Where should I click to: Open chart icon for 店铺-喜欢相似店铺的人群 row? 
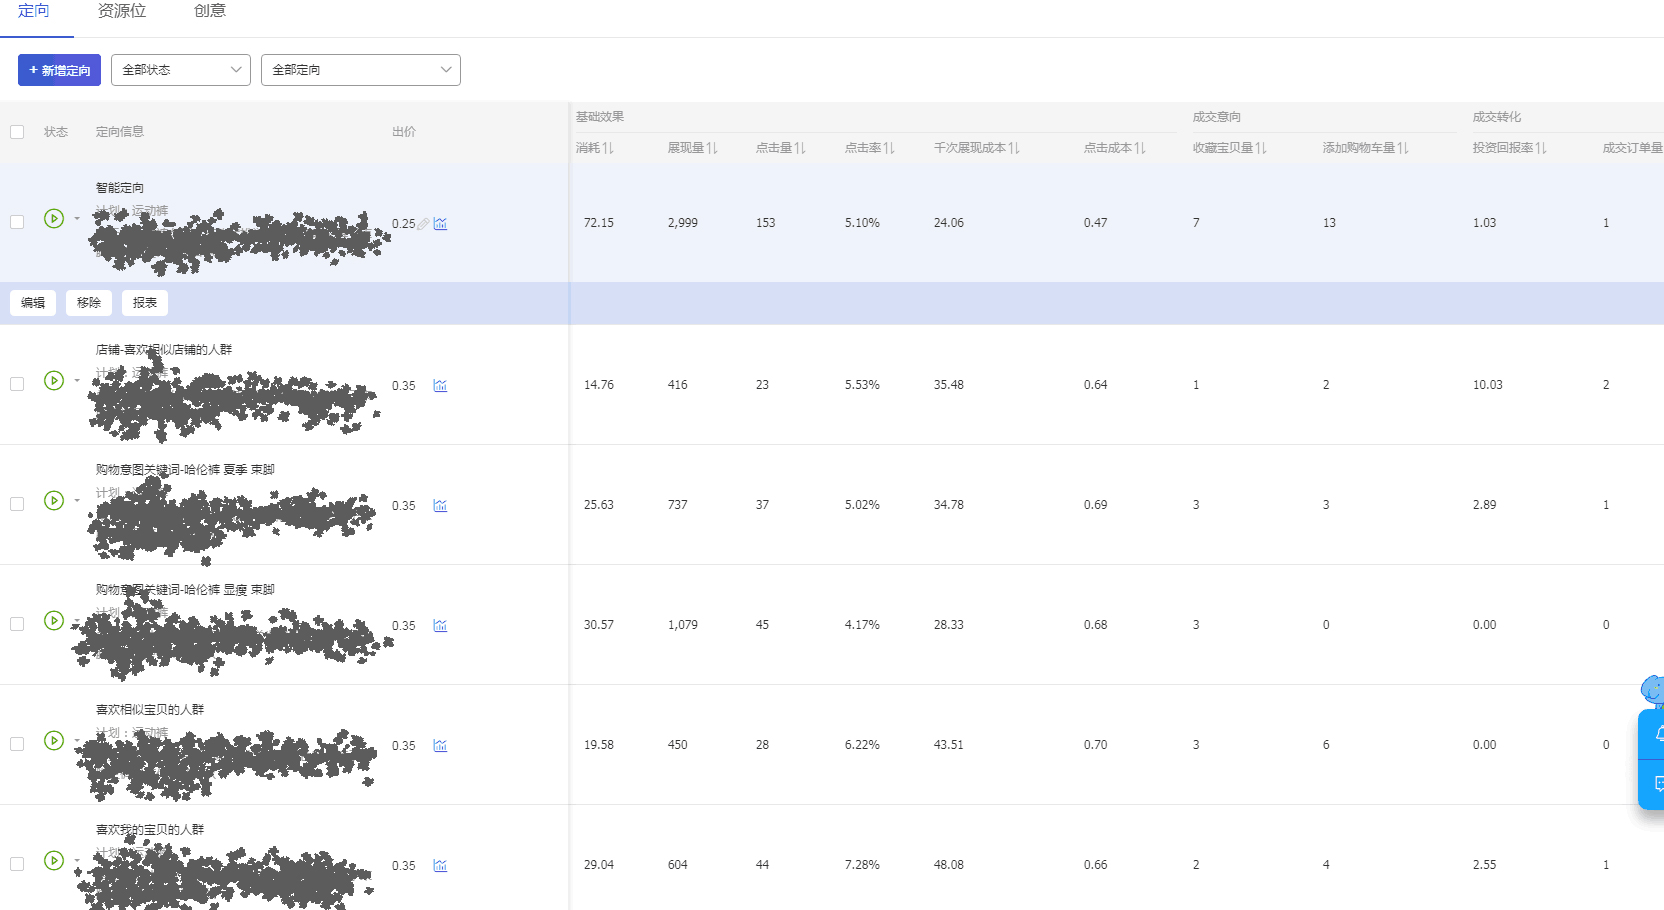point(440,386)
